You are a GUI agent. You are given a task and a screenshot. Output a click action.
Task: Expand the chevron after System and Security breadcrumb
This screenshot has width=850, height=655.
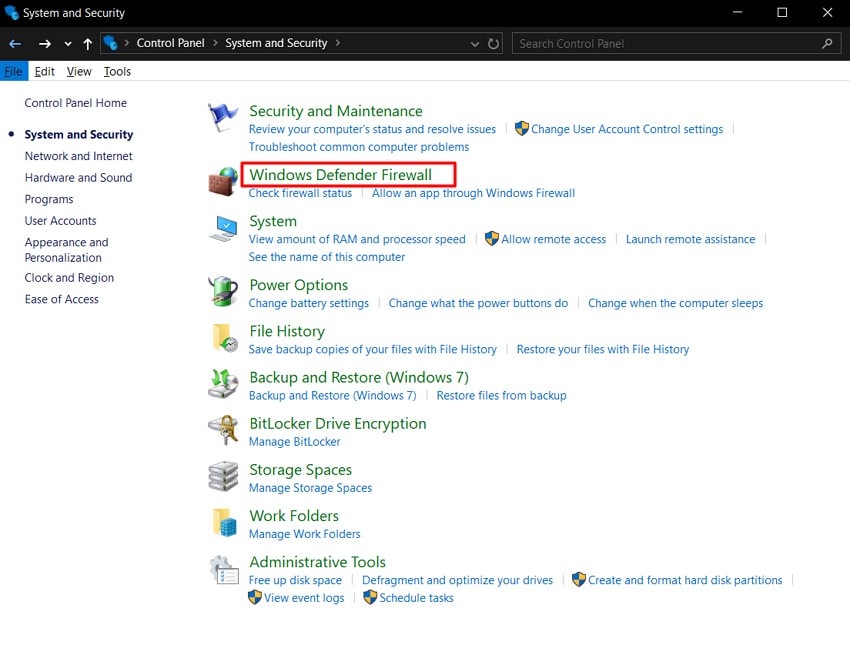coord(338,43)
